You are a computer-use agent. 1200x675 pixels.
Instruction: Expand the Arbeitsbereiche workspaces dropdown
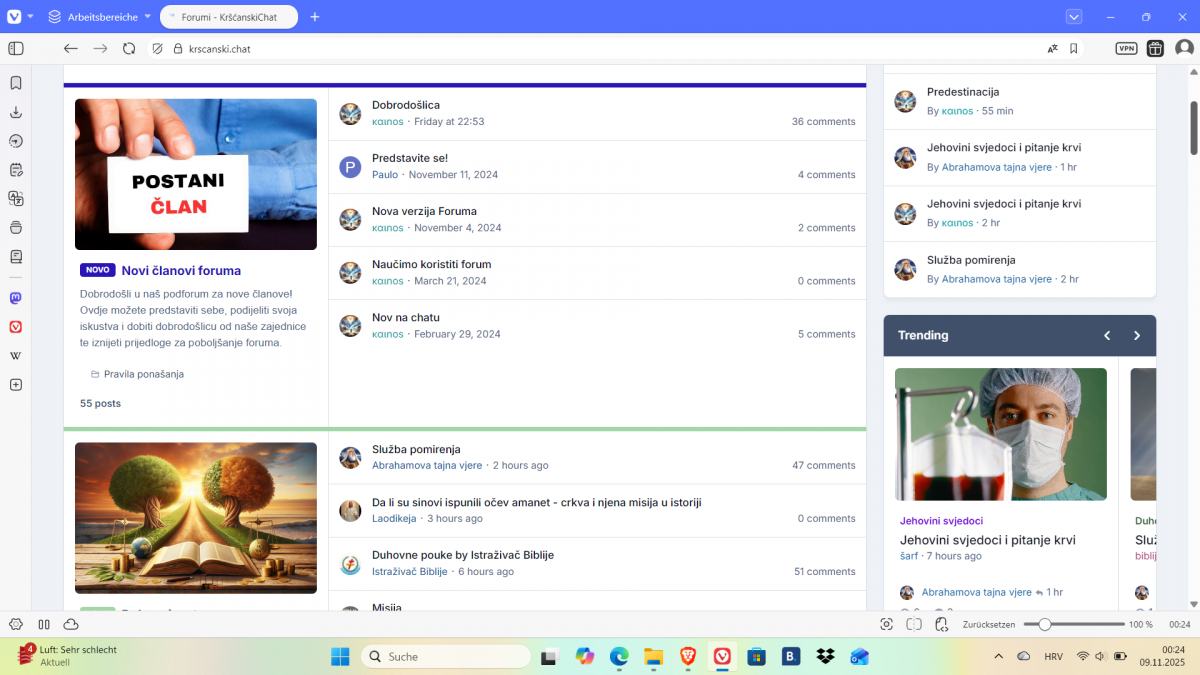[98, 17]
